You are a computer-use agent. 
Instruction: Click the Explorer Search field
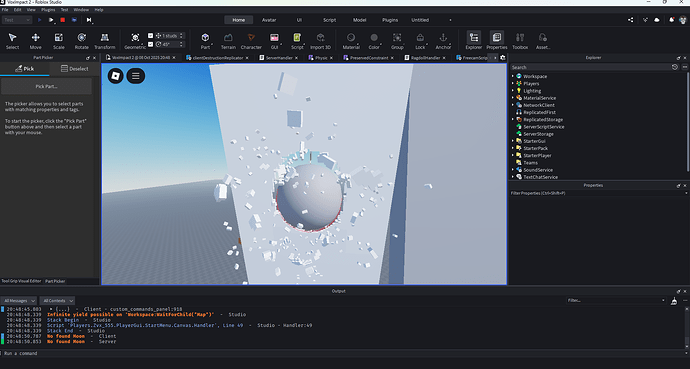pos(590,67)
